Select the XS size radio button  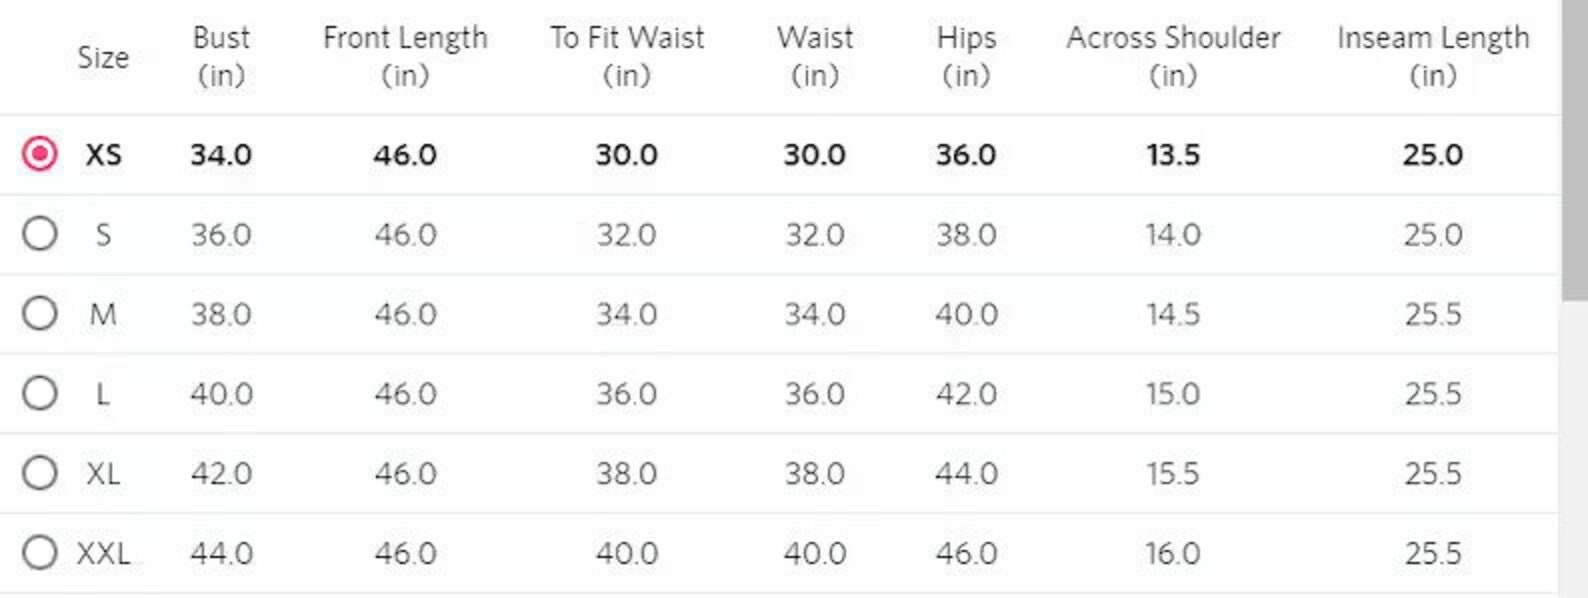[39, 154]
